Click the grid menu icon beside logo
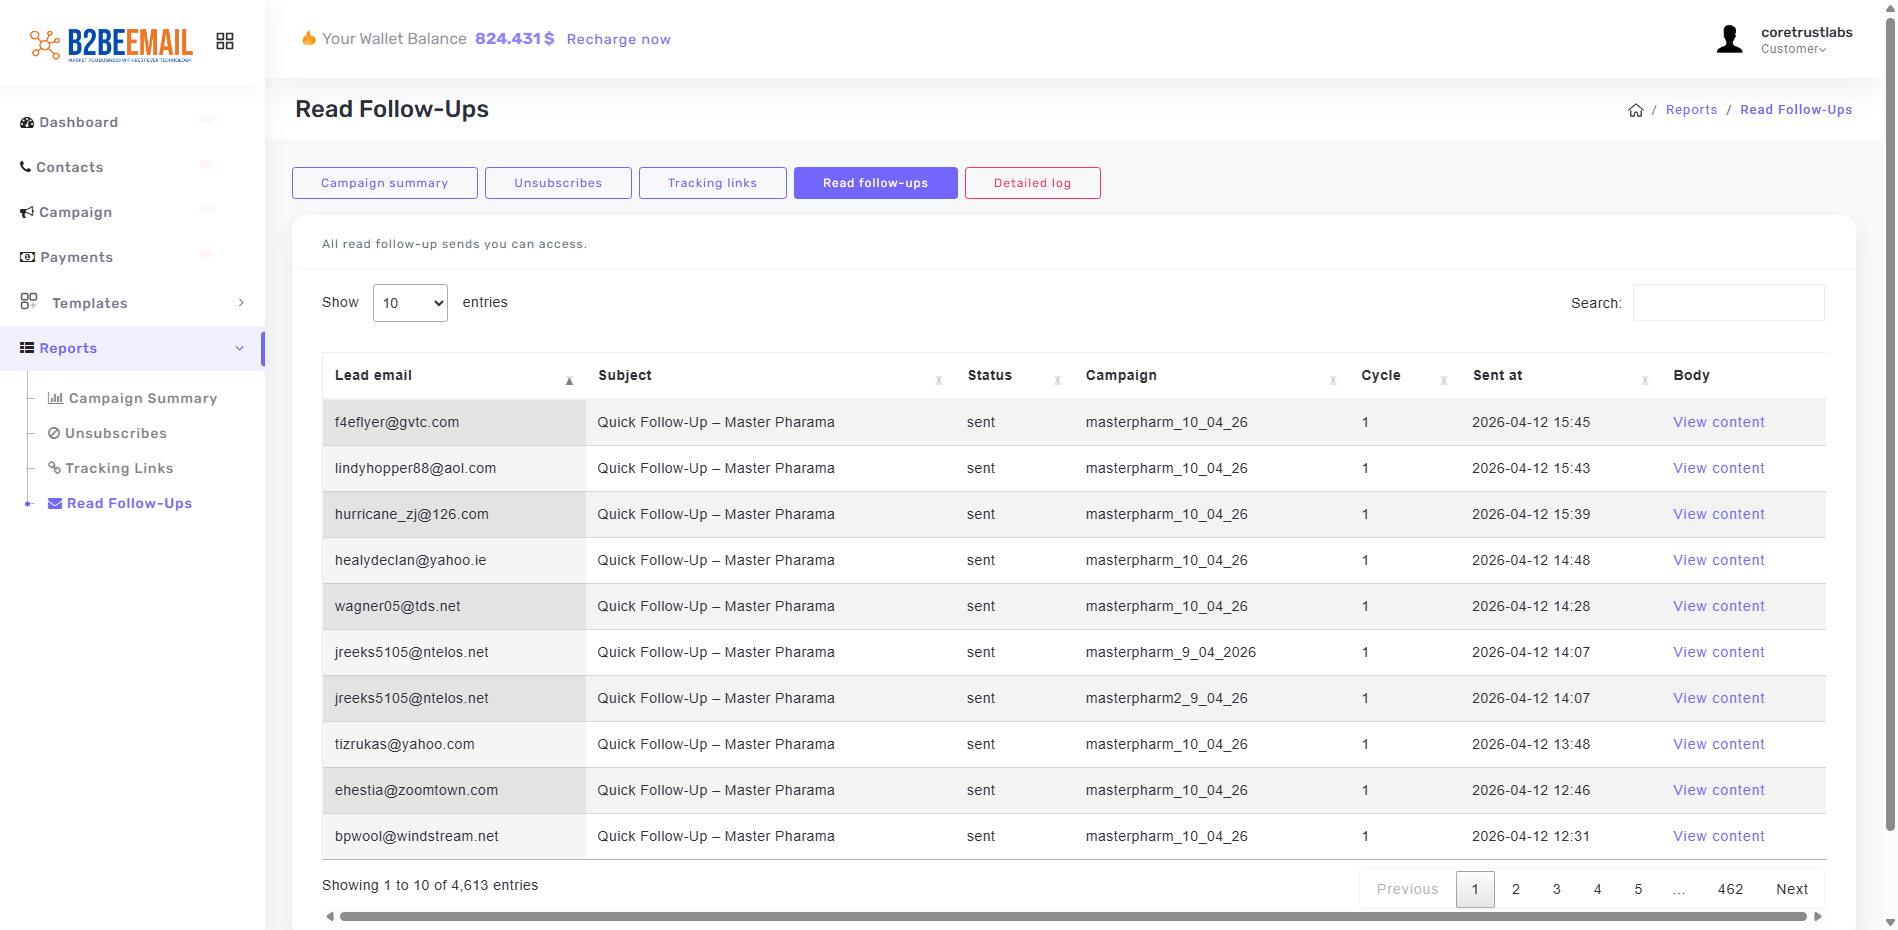Viewport: 1898px width, 930px height. [x=225, y=41]
